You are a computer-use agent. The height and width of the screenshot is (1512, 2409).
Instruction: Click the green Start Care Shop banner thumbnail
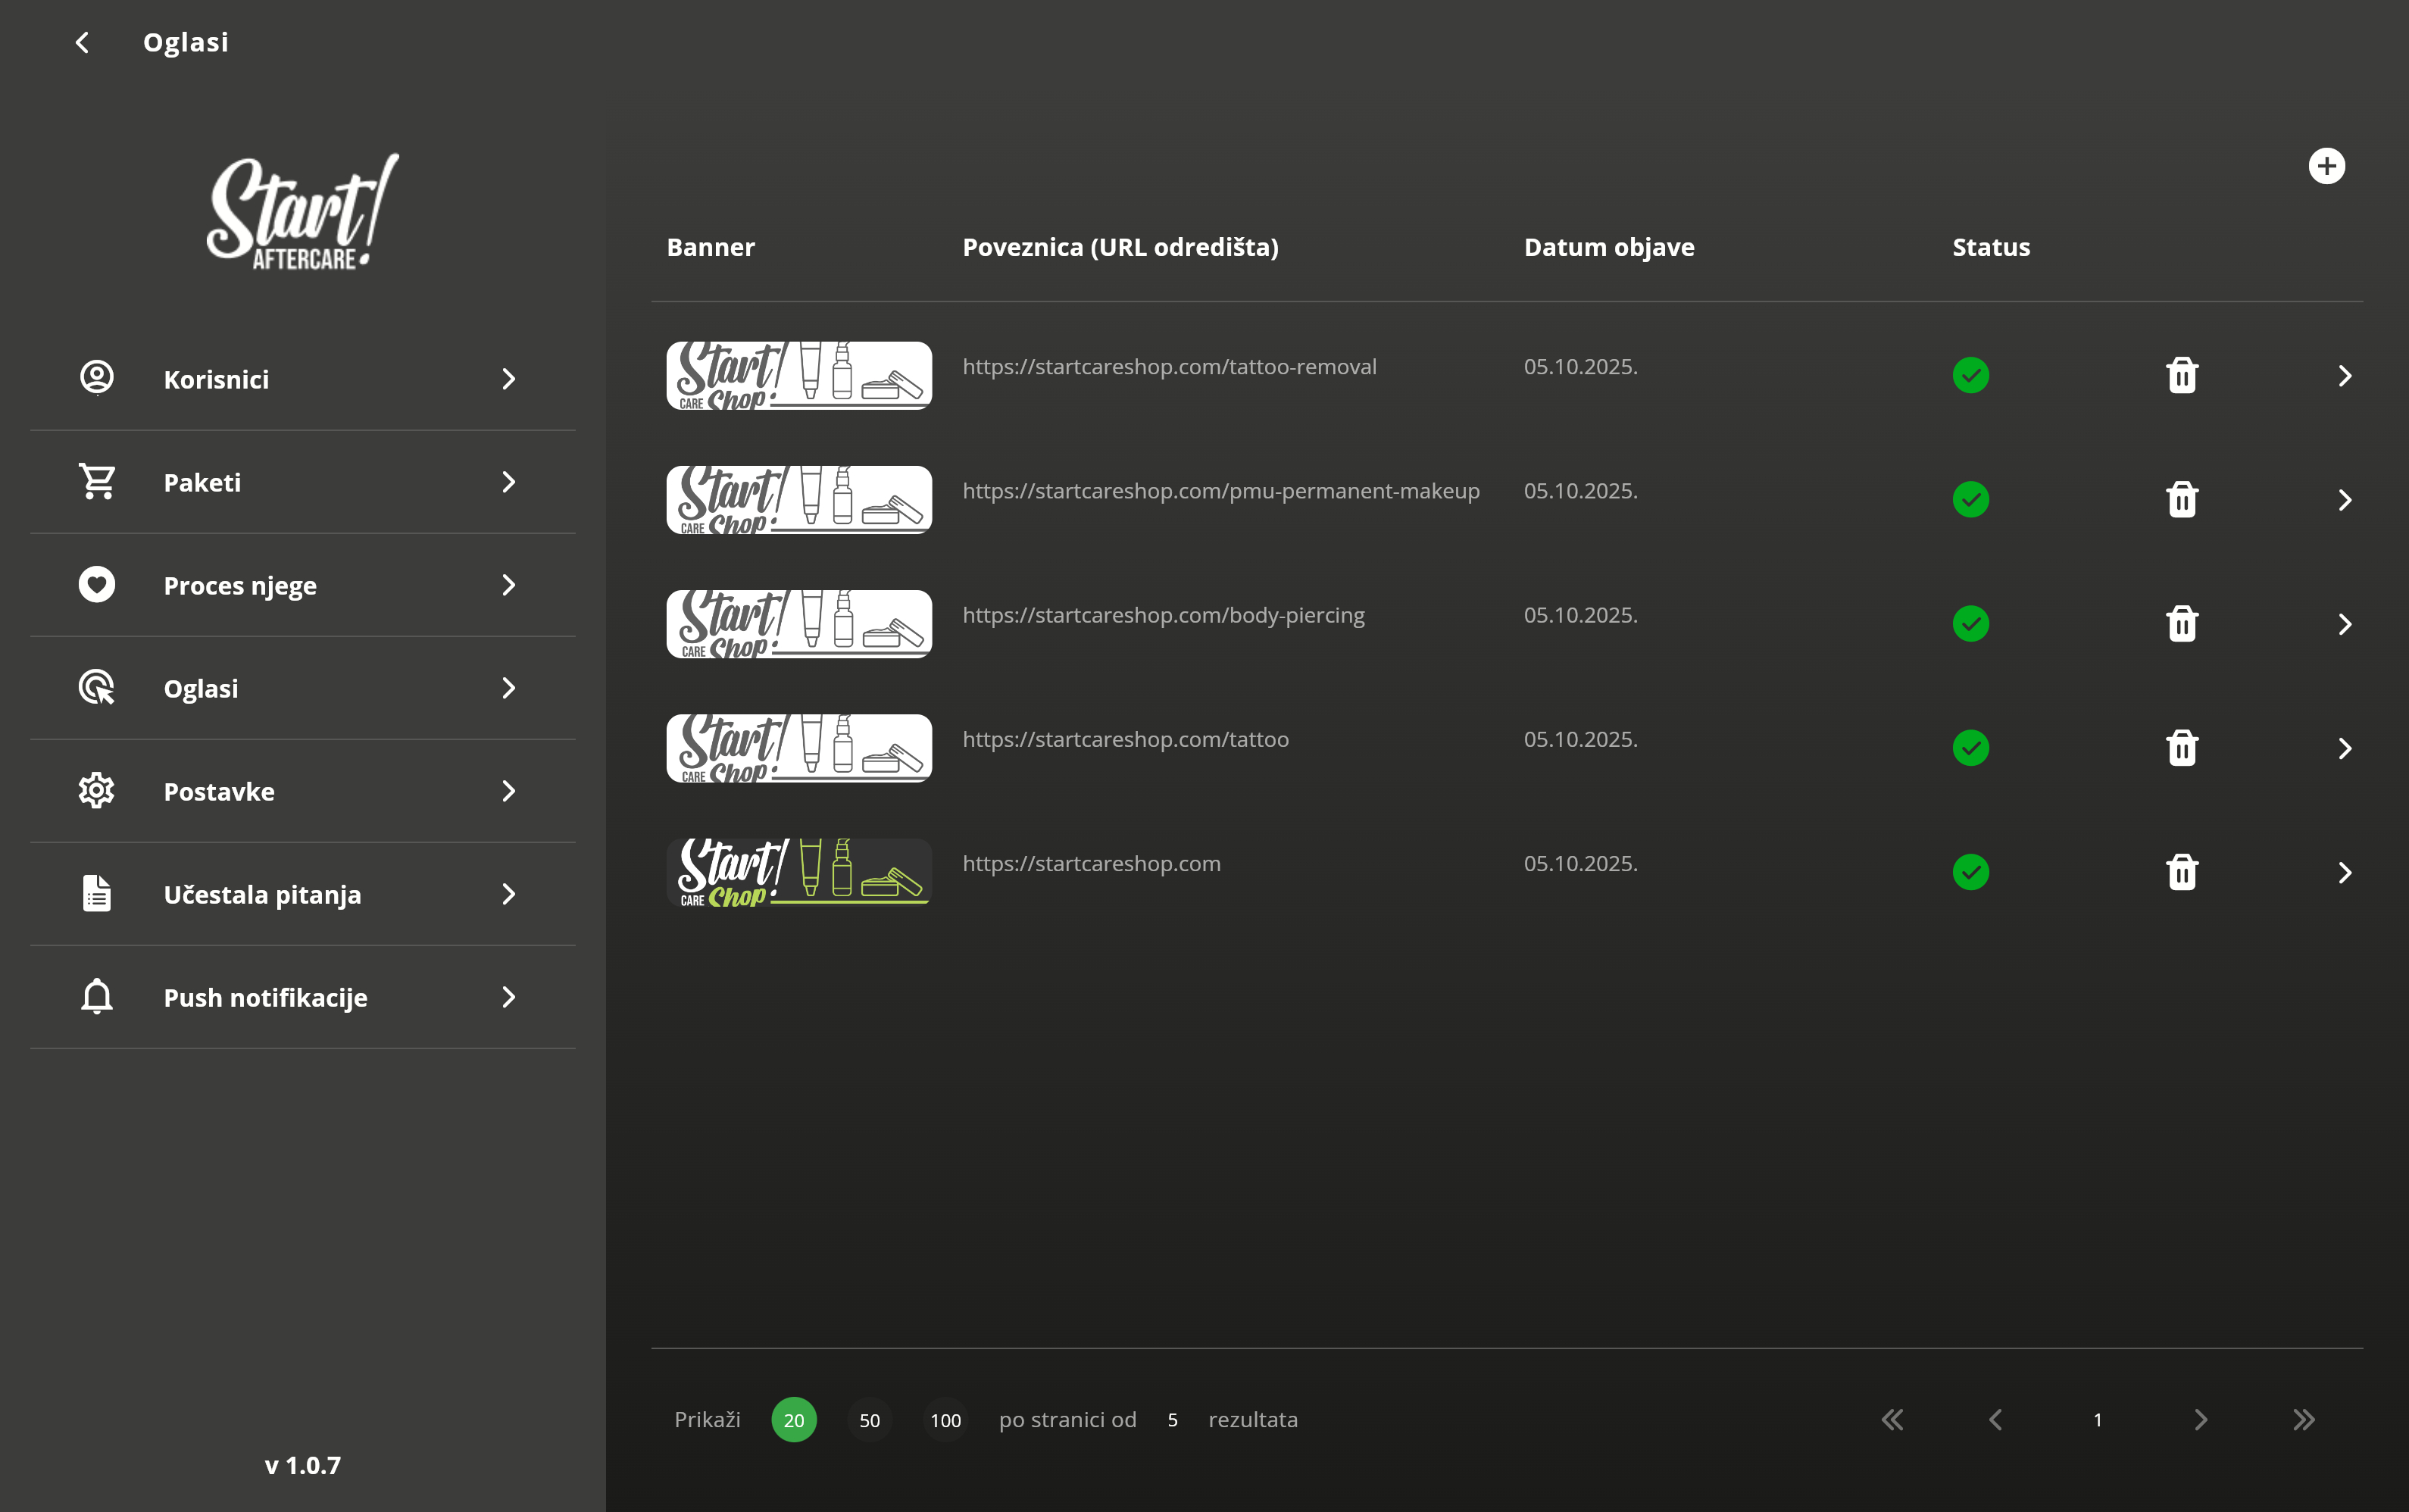pyautogui.click(x=798, y=872)
